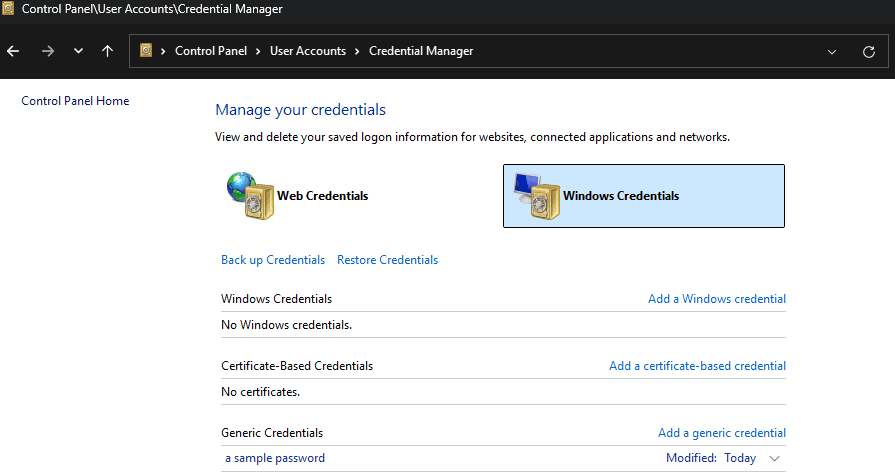Viewport: 895px width, 475px height.
Task: Select the Web Credentials tab label
Action: (322, 196)
